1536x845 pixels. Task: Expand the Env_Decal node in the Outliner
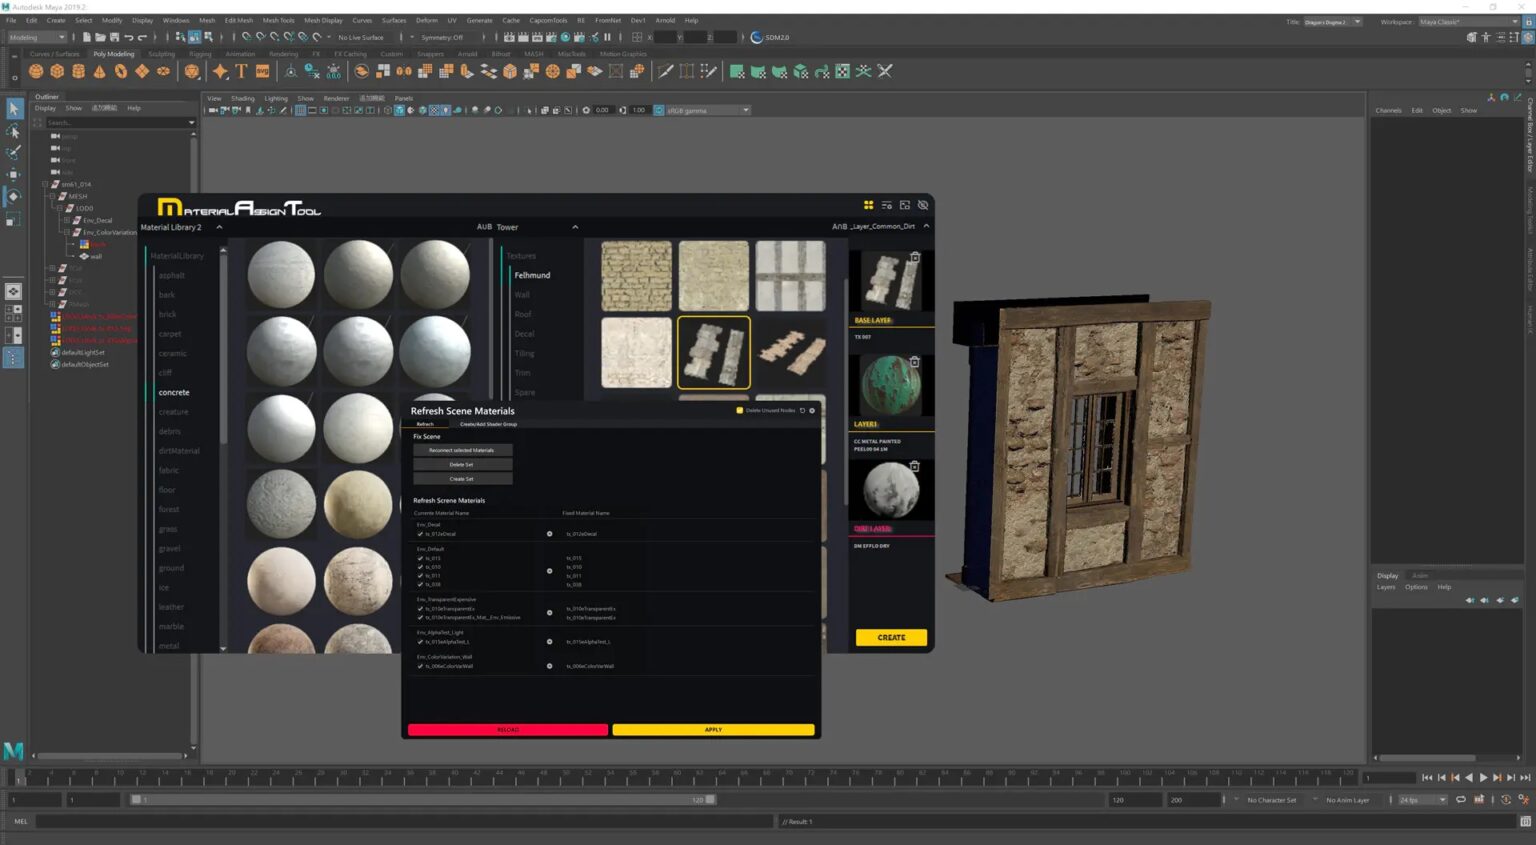(68, 220)
